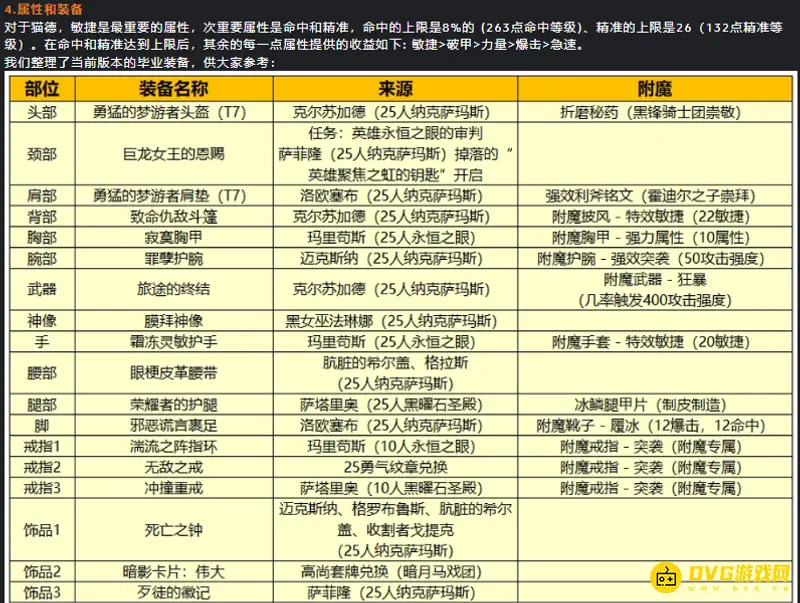Click 冲撞重戒 cell
The image size is (800, 603).
pos(174,488)
